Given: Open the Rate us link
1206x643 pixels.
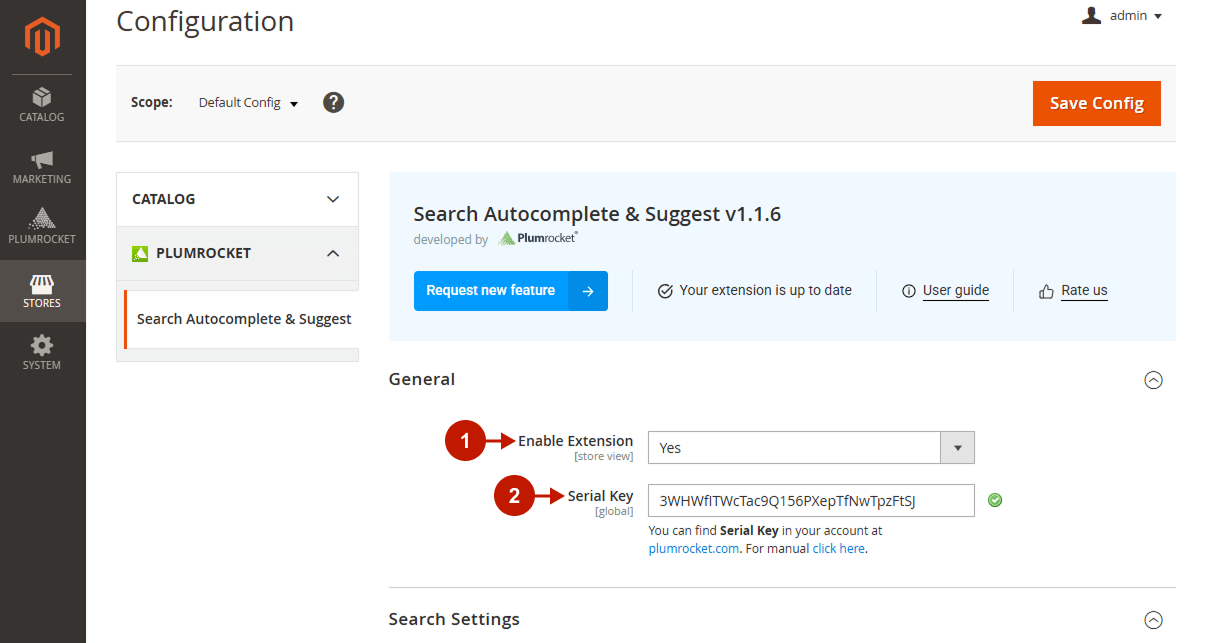Looking at the screenshot, I should pyautogui.click(x=1084, y=291).
